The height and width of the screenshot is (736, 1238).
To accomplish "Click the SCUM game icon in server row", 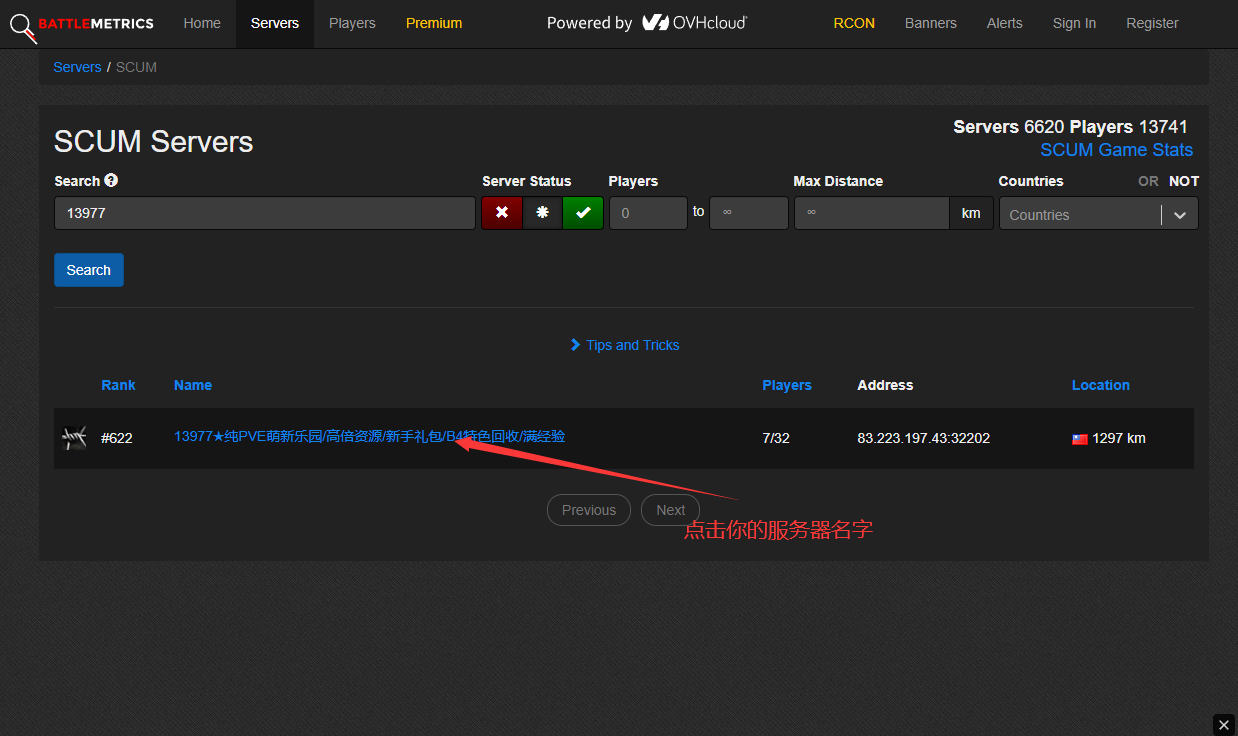I will click(74, 438).
